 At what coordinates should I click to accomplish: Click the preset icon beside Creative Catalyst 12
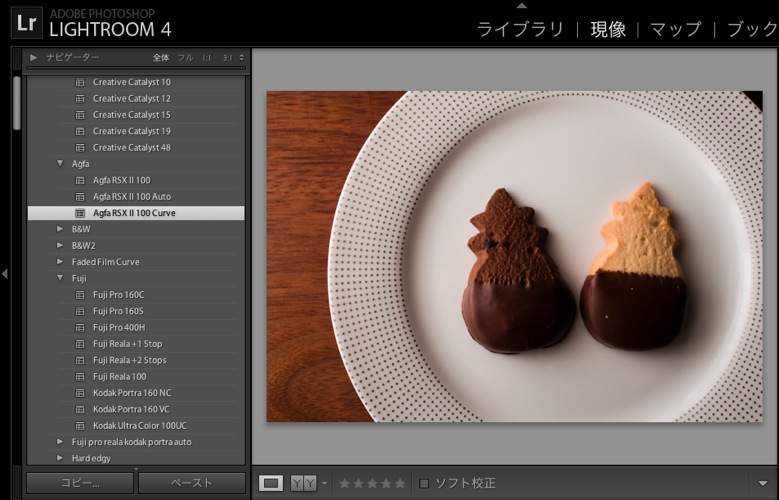[79, 99]
